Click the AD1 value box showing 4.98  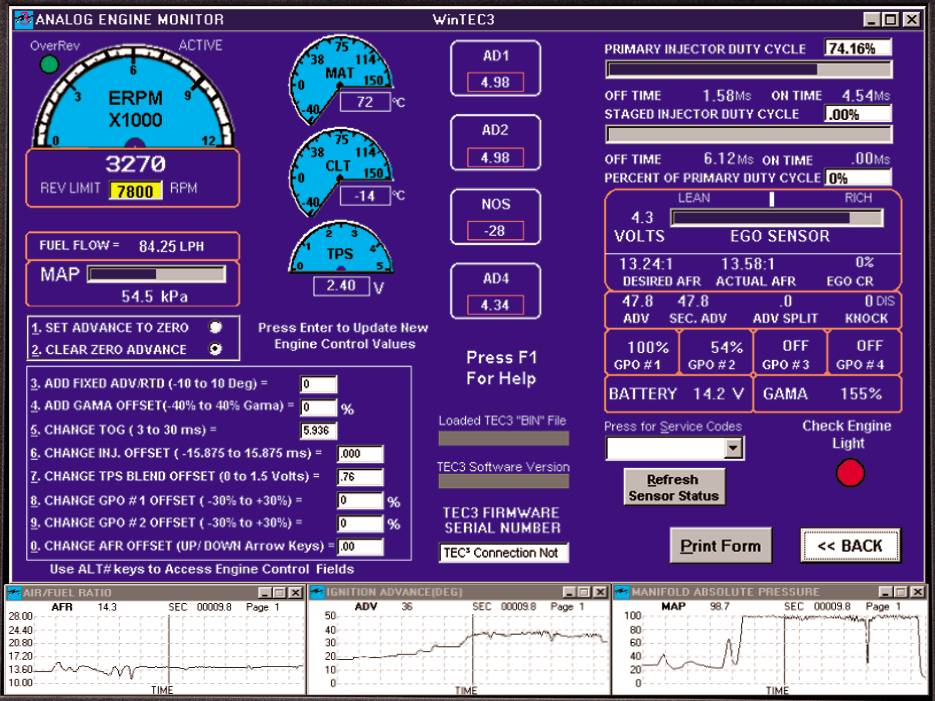click(495, 82)
